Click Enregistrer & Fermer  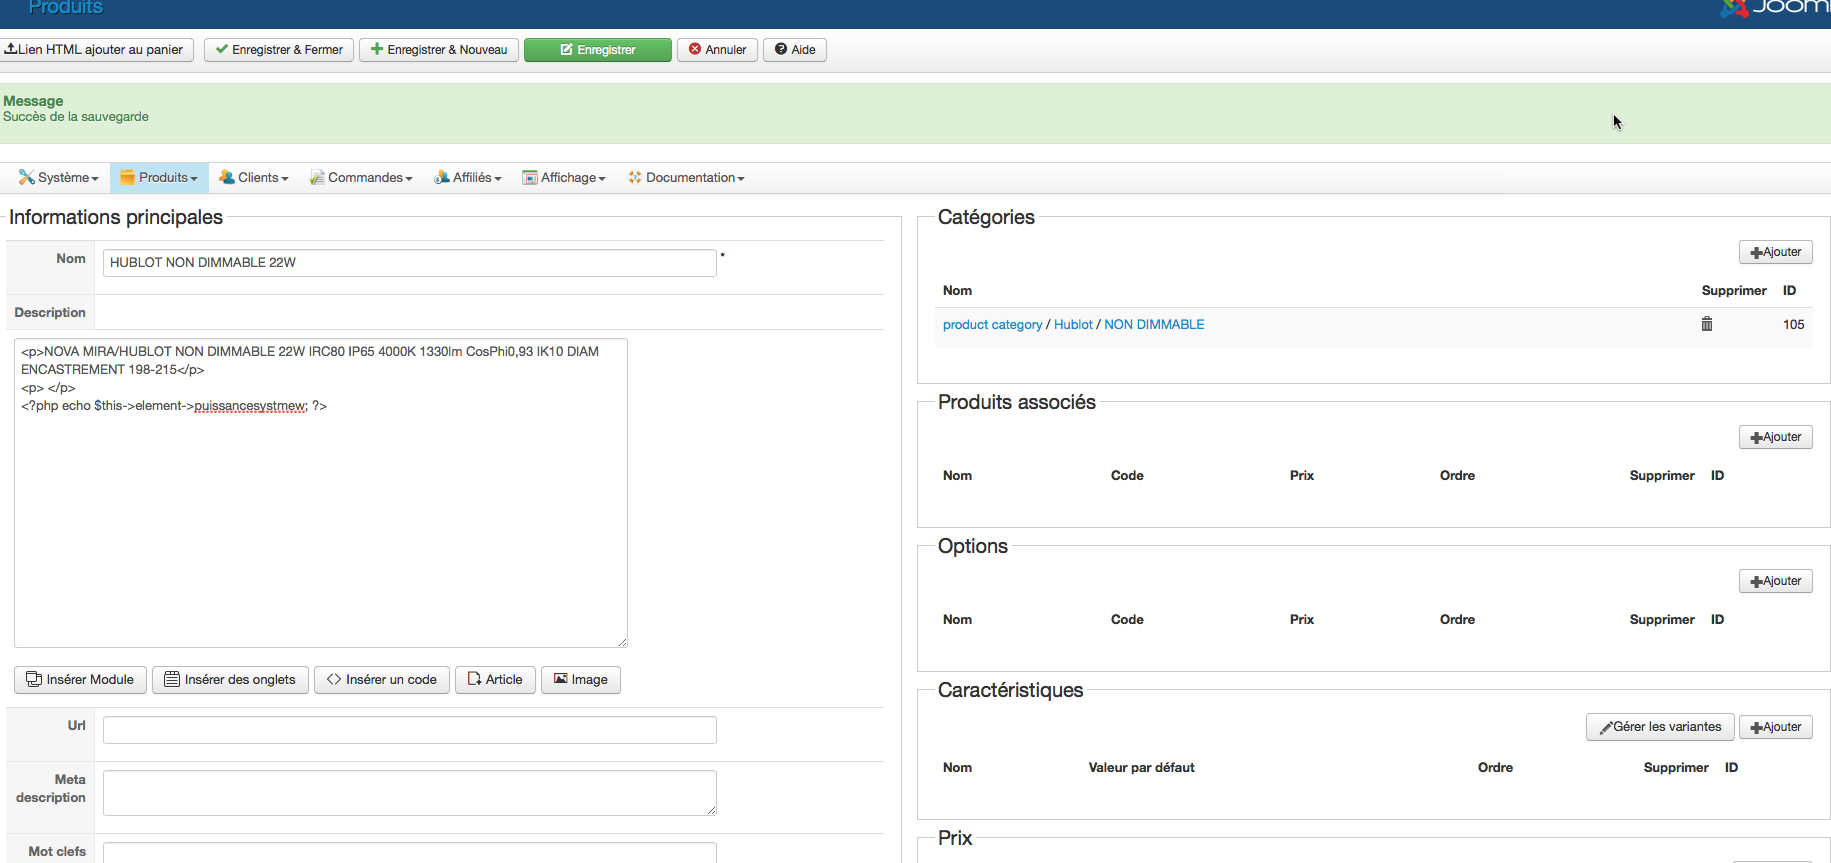279,50
